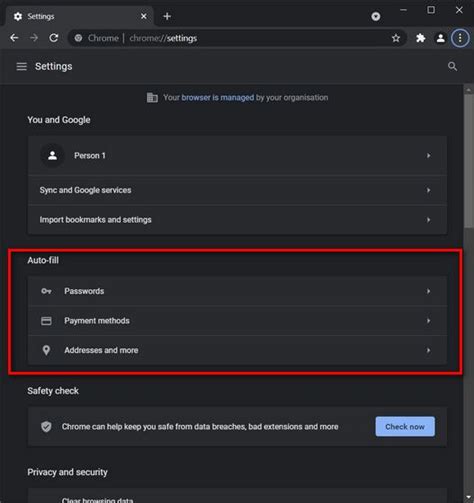Viewport: 474px width, 503px height.
Task: Open Payment methods settings
Action: click(237, 321)
